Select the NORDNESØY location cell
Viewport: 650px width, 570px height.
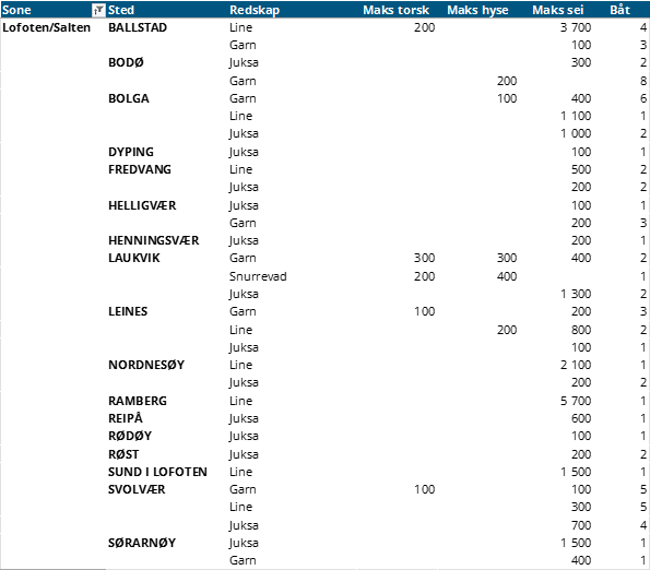(x=146, y=365)
